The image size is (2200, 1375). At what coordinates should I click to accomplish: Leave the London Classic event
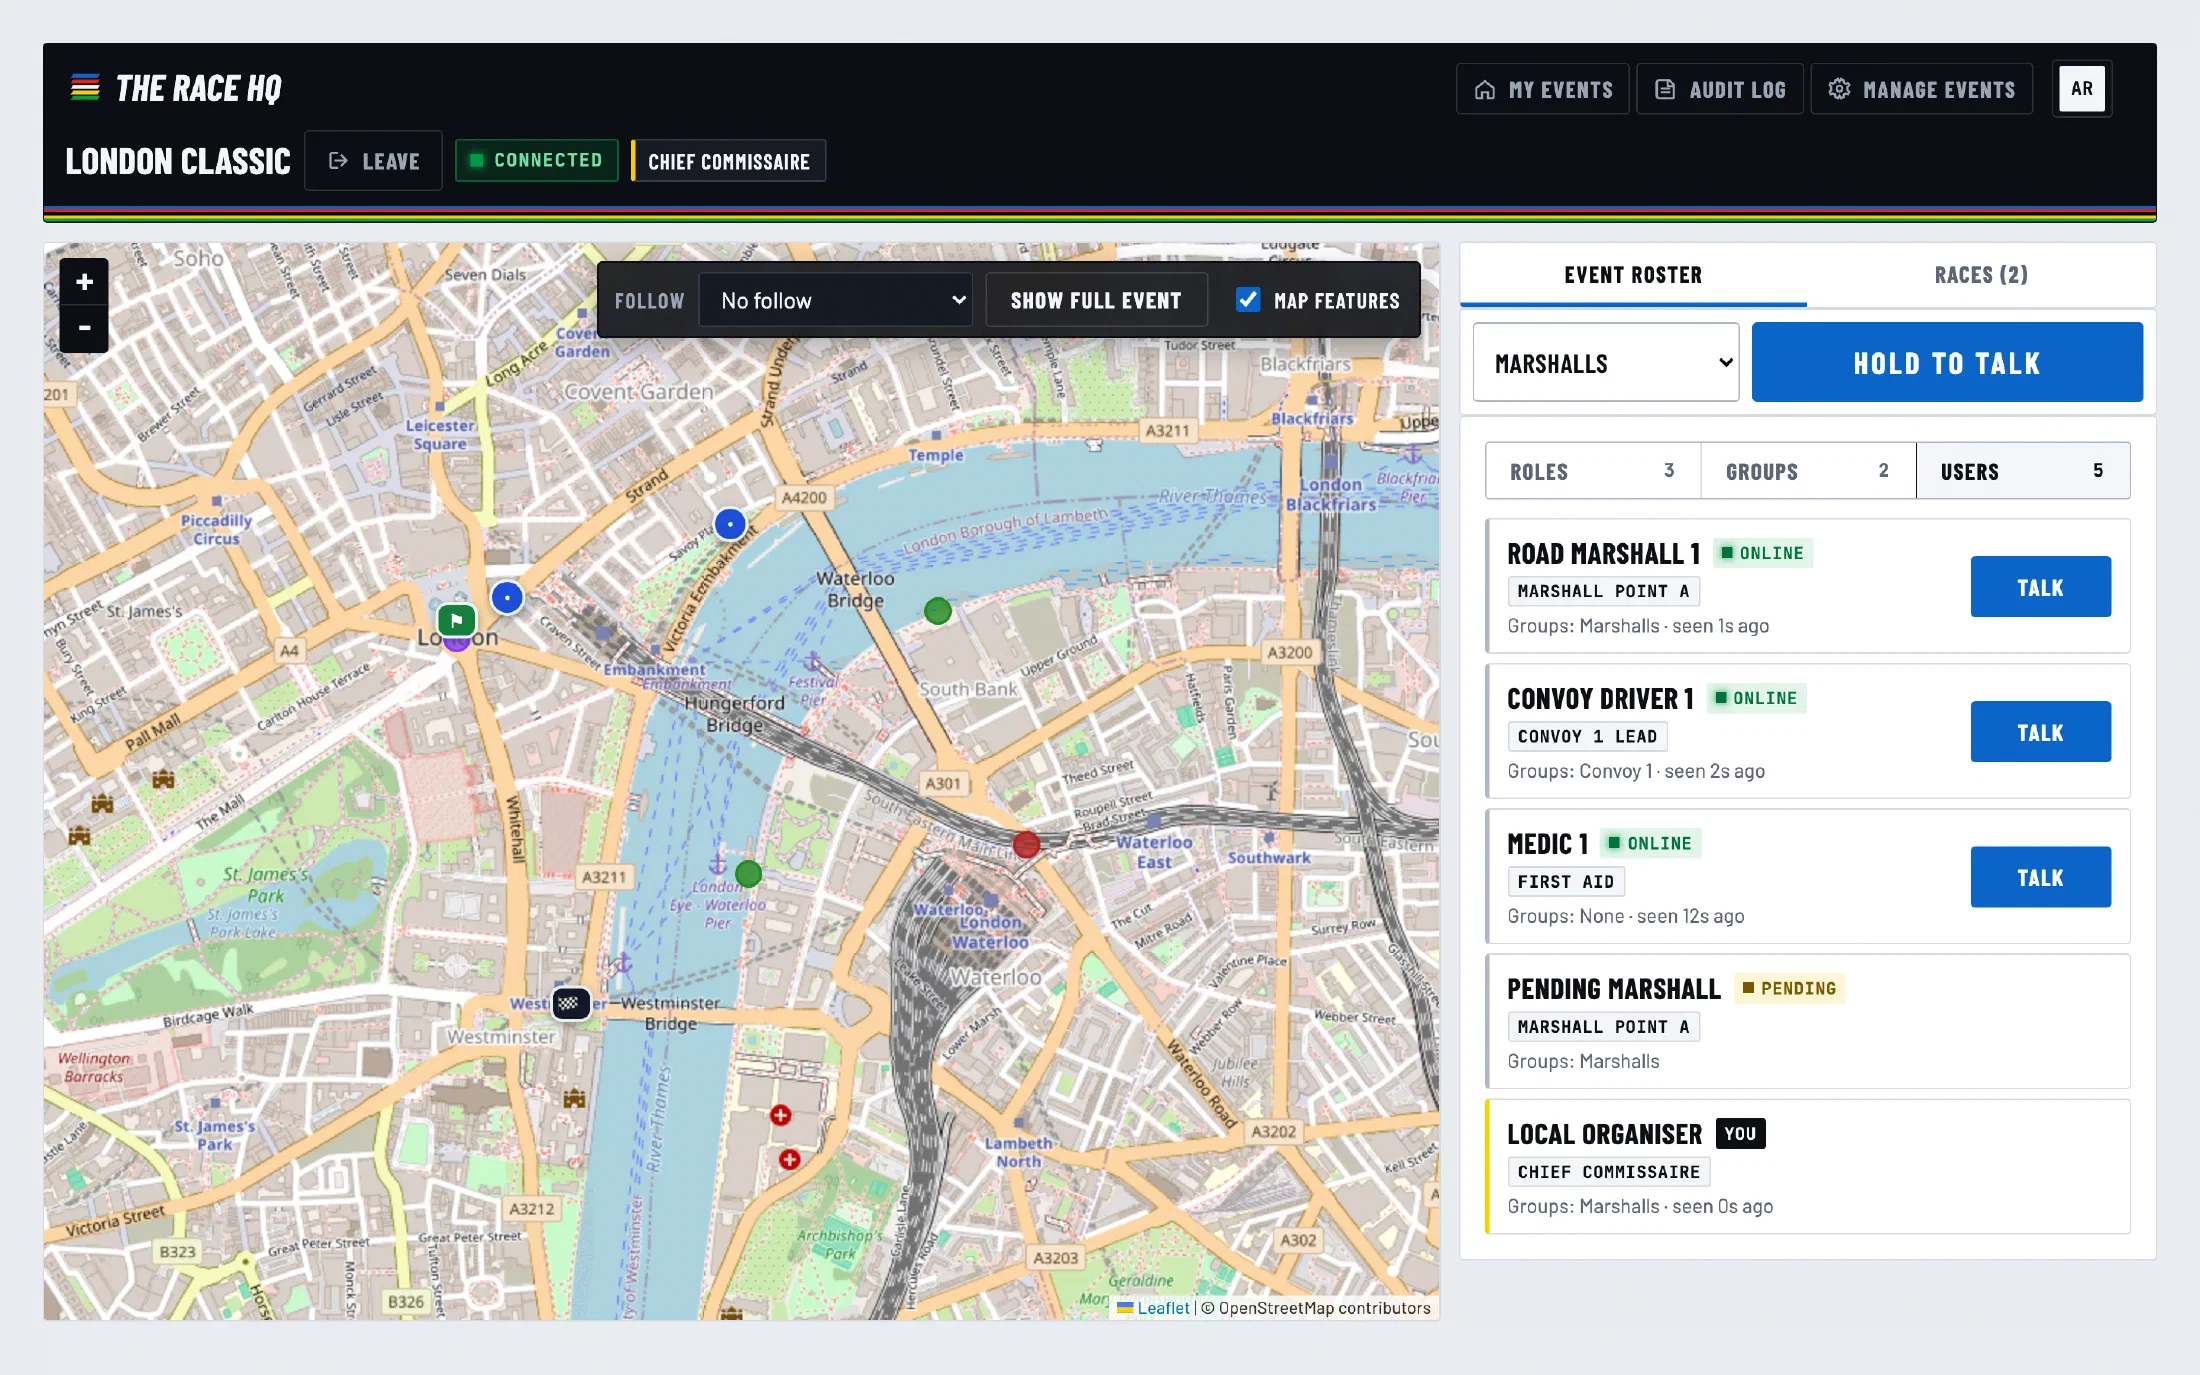[373, 160]
